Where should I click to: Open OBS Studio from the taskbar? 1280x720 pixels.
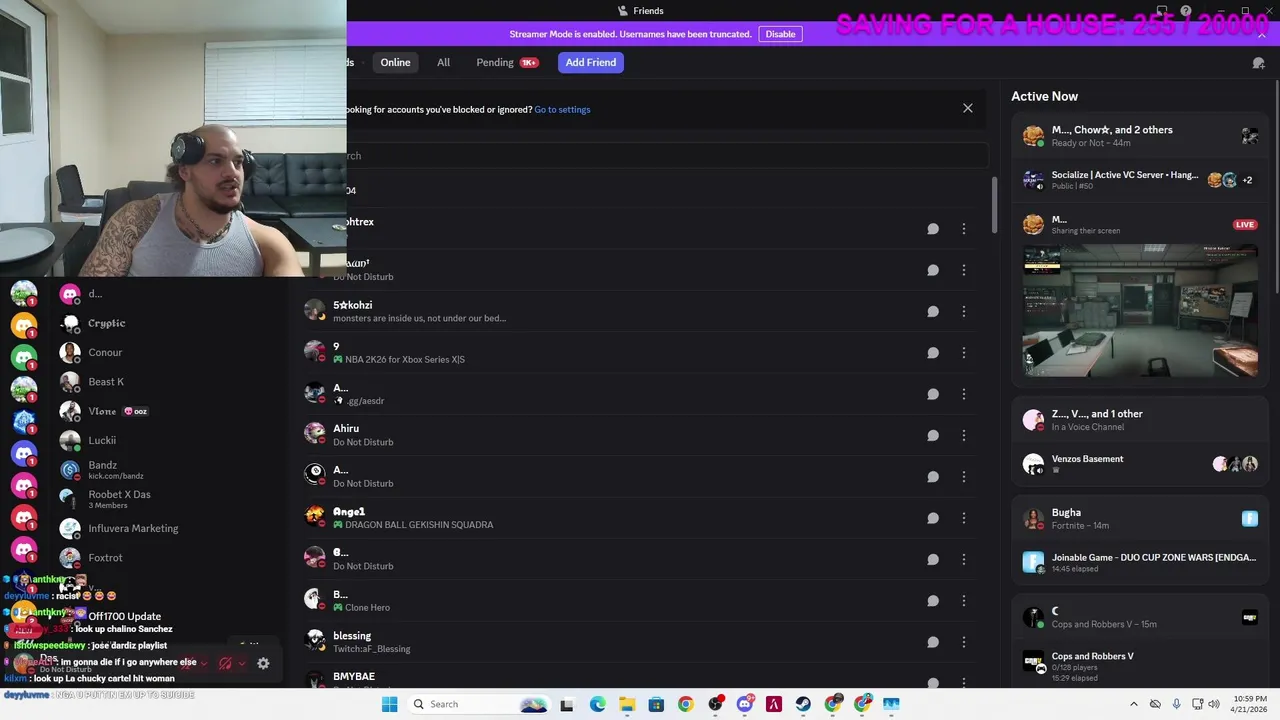tap(715, 704)
